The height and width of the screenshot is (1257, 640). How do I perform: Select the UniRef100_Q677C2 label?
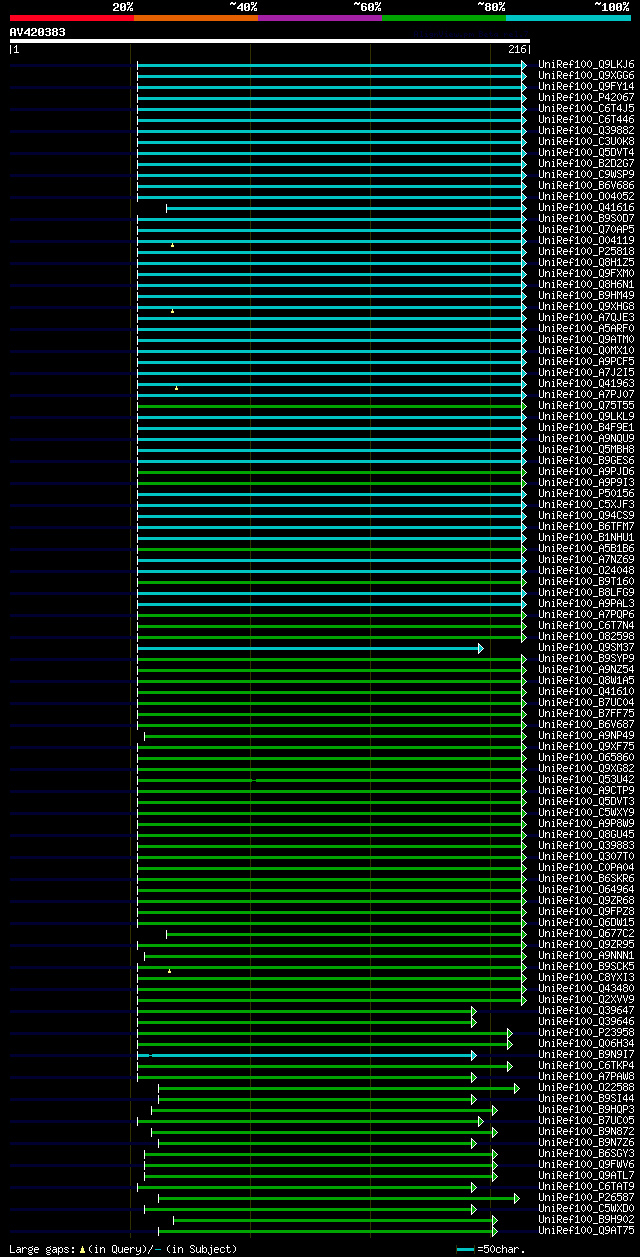pyautogui.click(x=586, y=933)
